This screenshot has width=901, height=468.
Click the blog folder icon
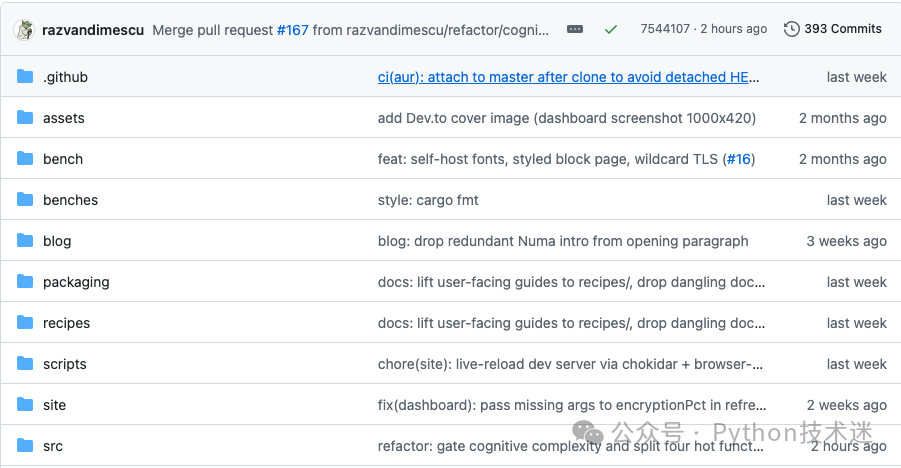coord(25,240)
